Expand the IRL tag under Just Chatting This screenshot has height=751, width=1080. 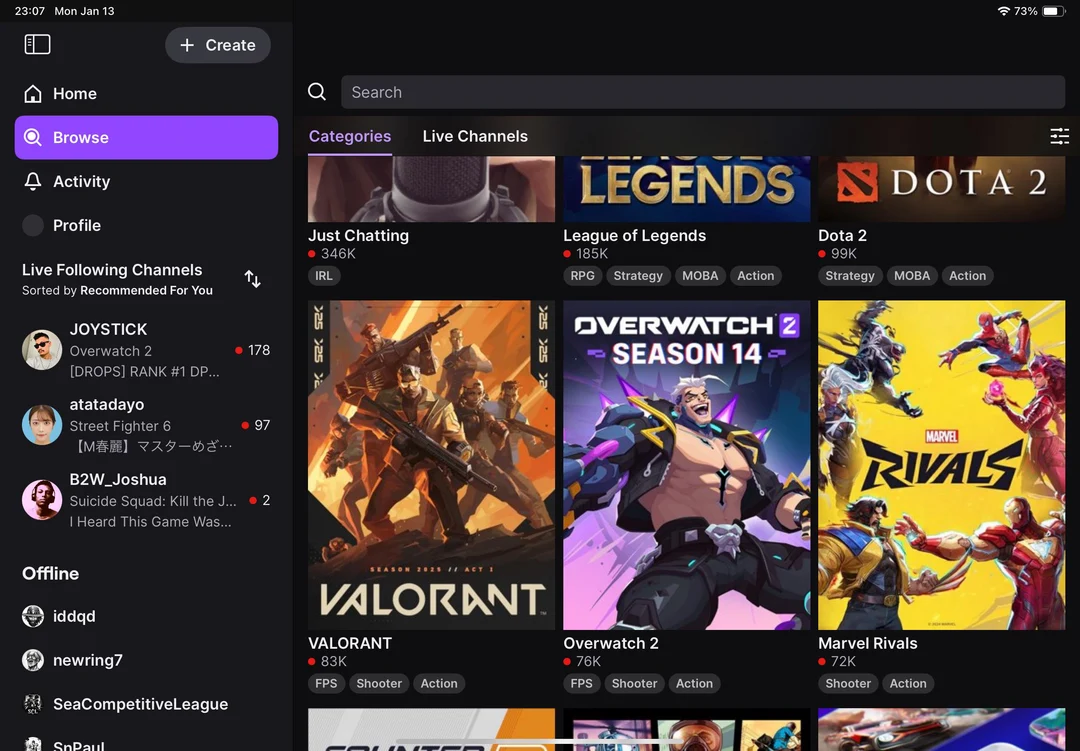click(x=323, y=275)
